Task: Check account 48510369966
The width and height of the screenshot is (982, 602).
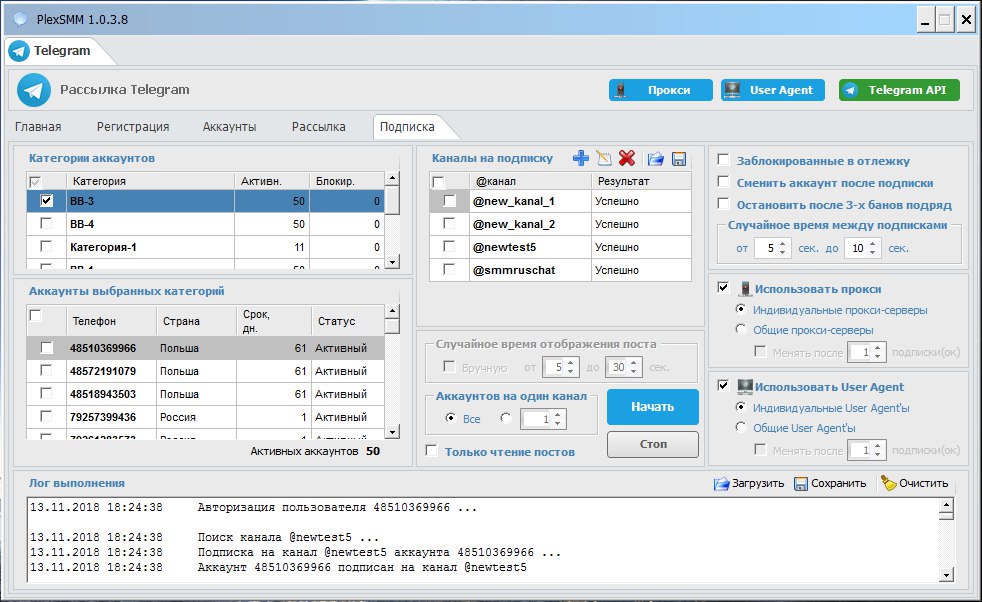Action: 46,348
